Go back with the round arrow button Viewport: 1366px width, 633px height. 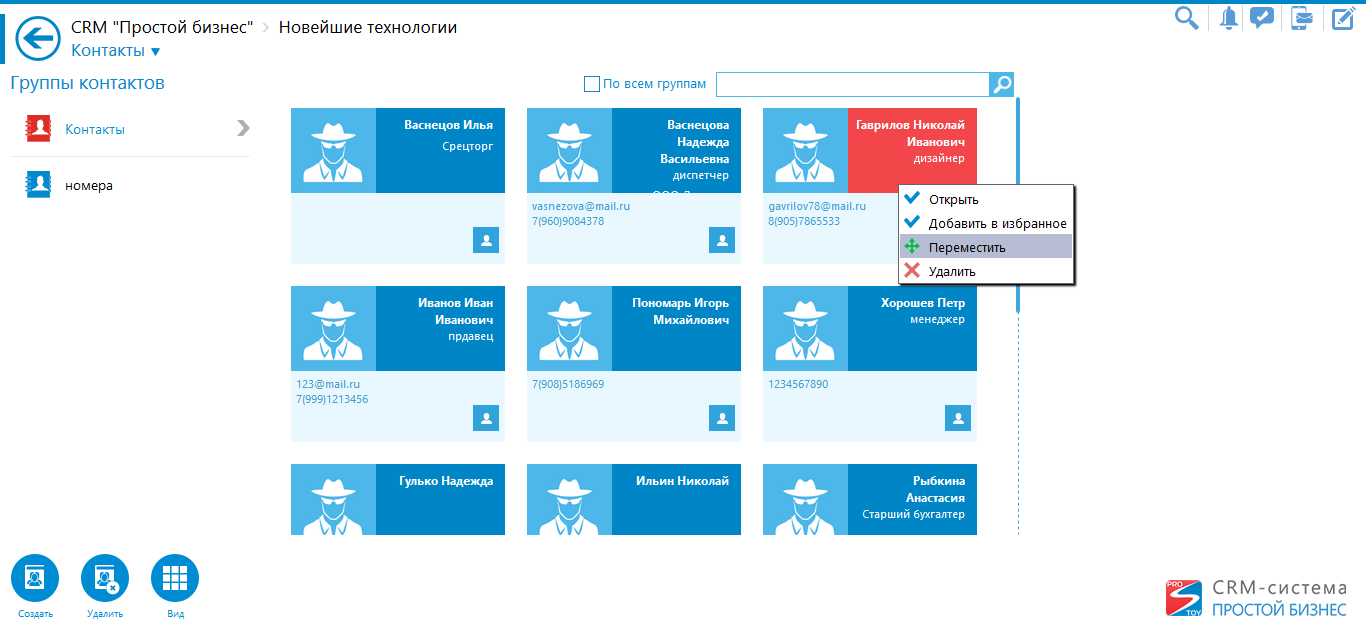click(39, 39)
